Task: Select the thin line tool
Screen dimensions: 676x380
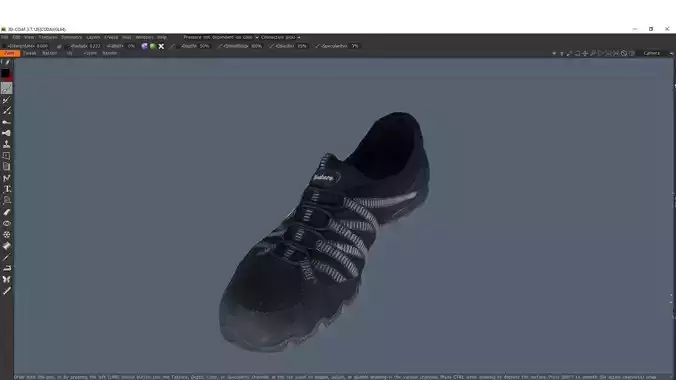Action: point(6,257)
